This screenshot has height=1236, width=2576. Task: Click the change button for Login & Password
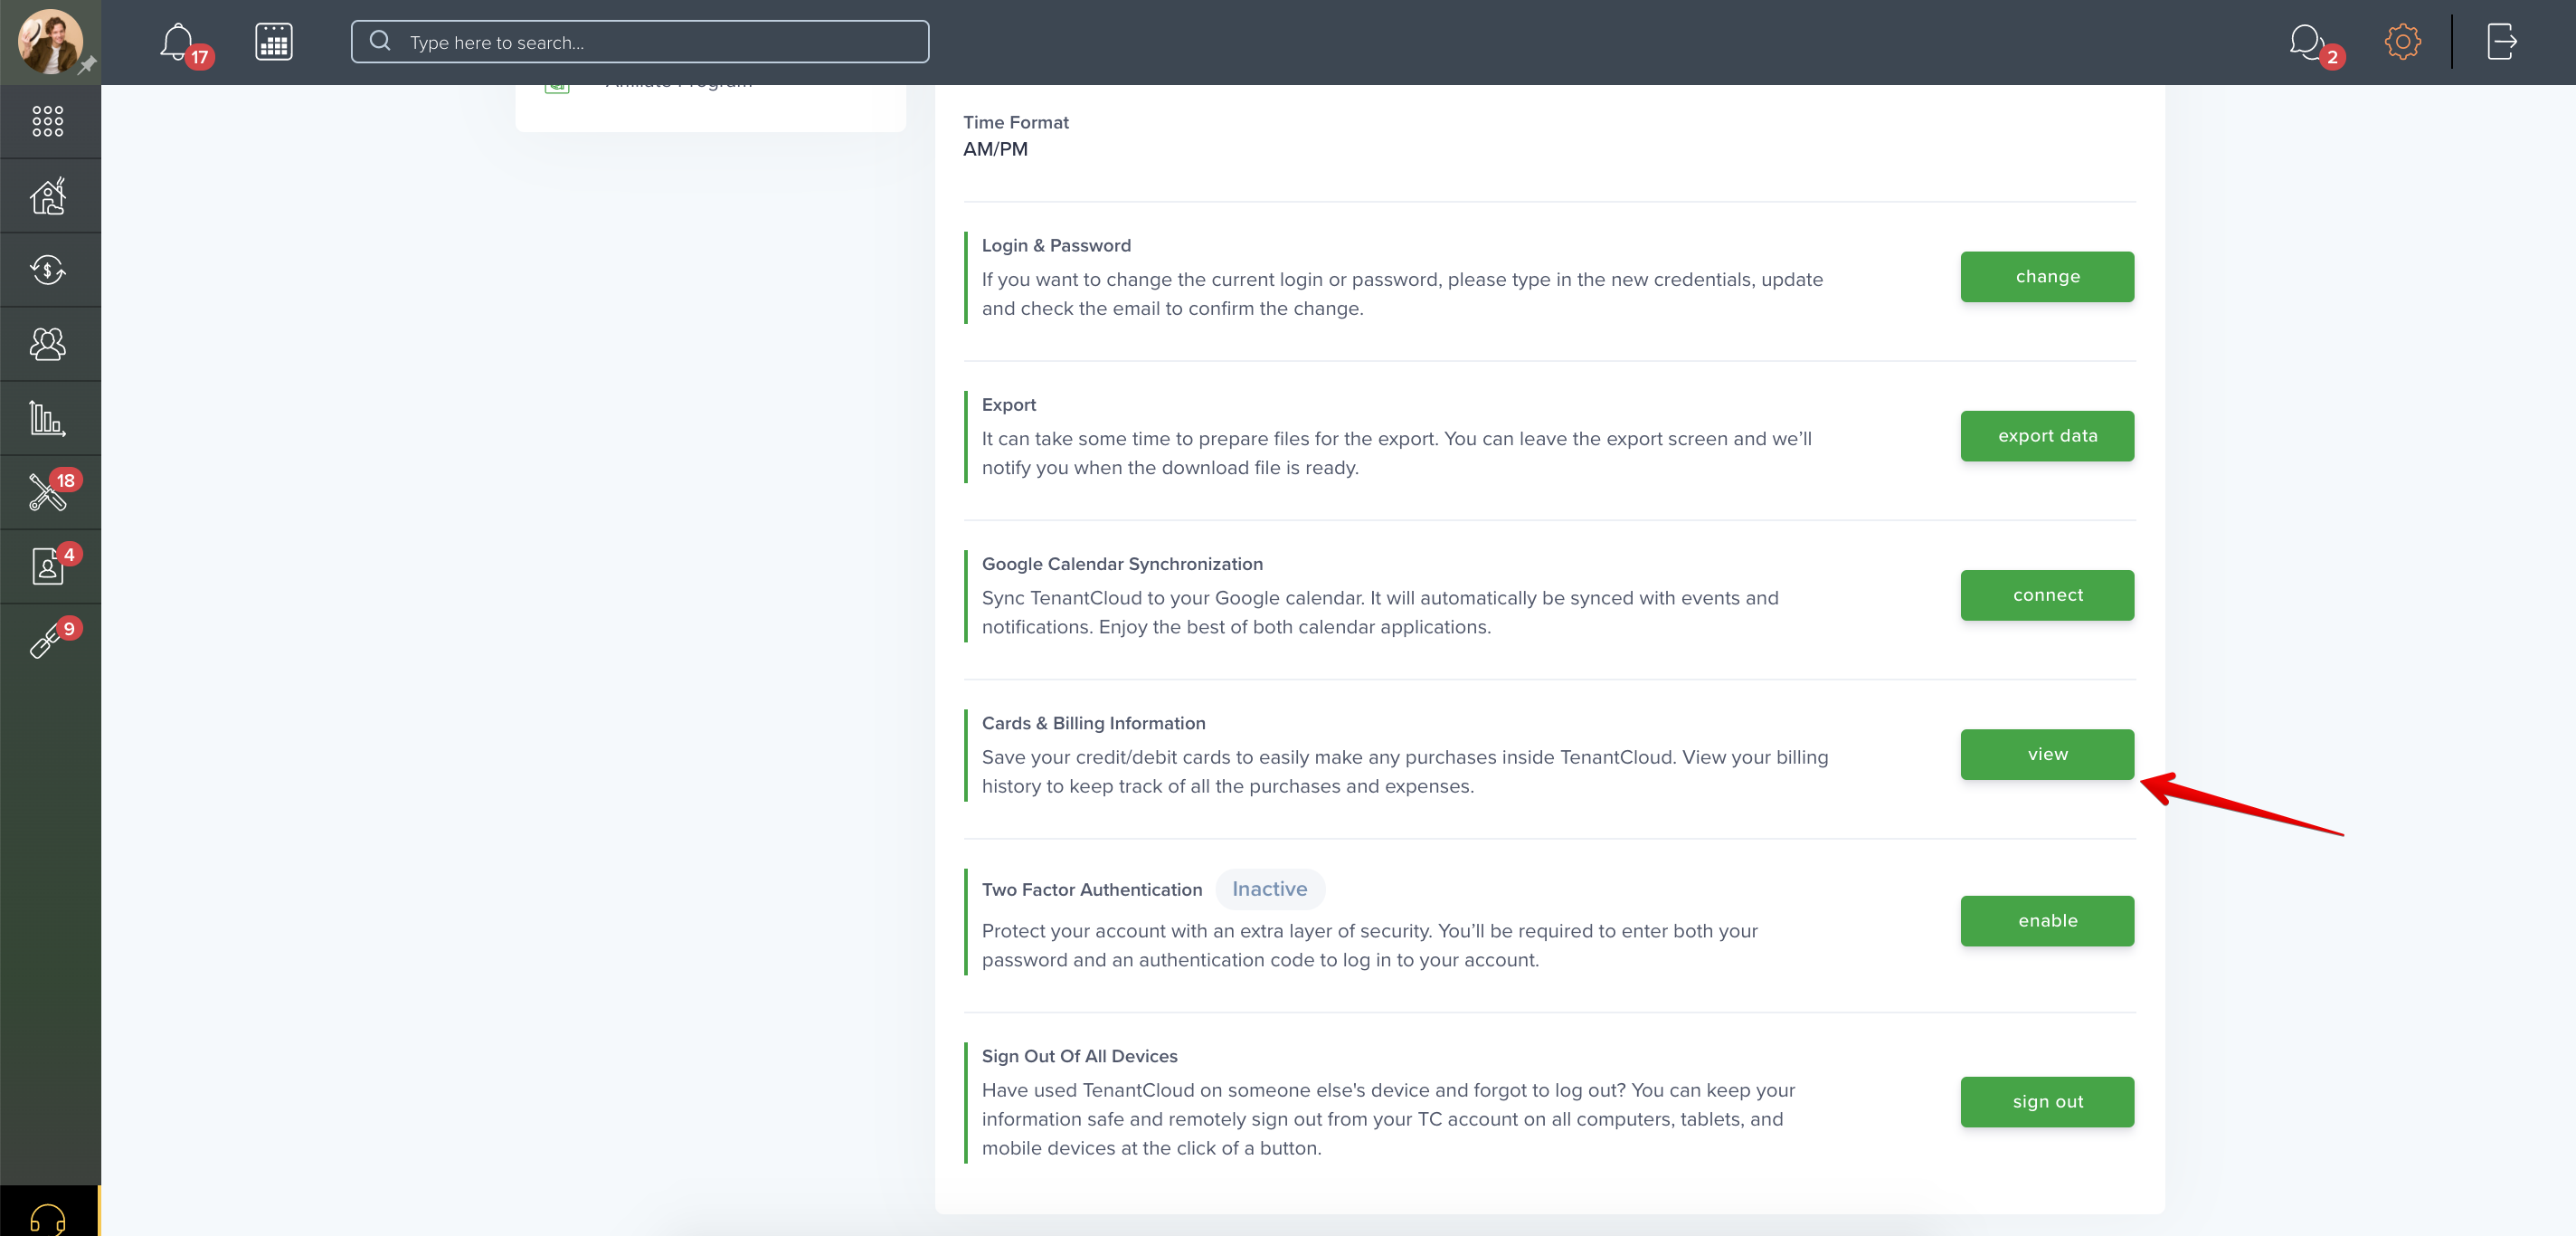[2047, 277]
